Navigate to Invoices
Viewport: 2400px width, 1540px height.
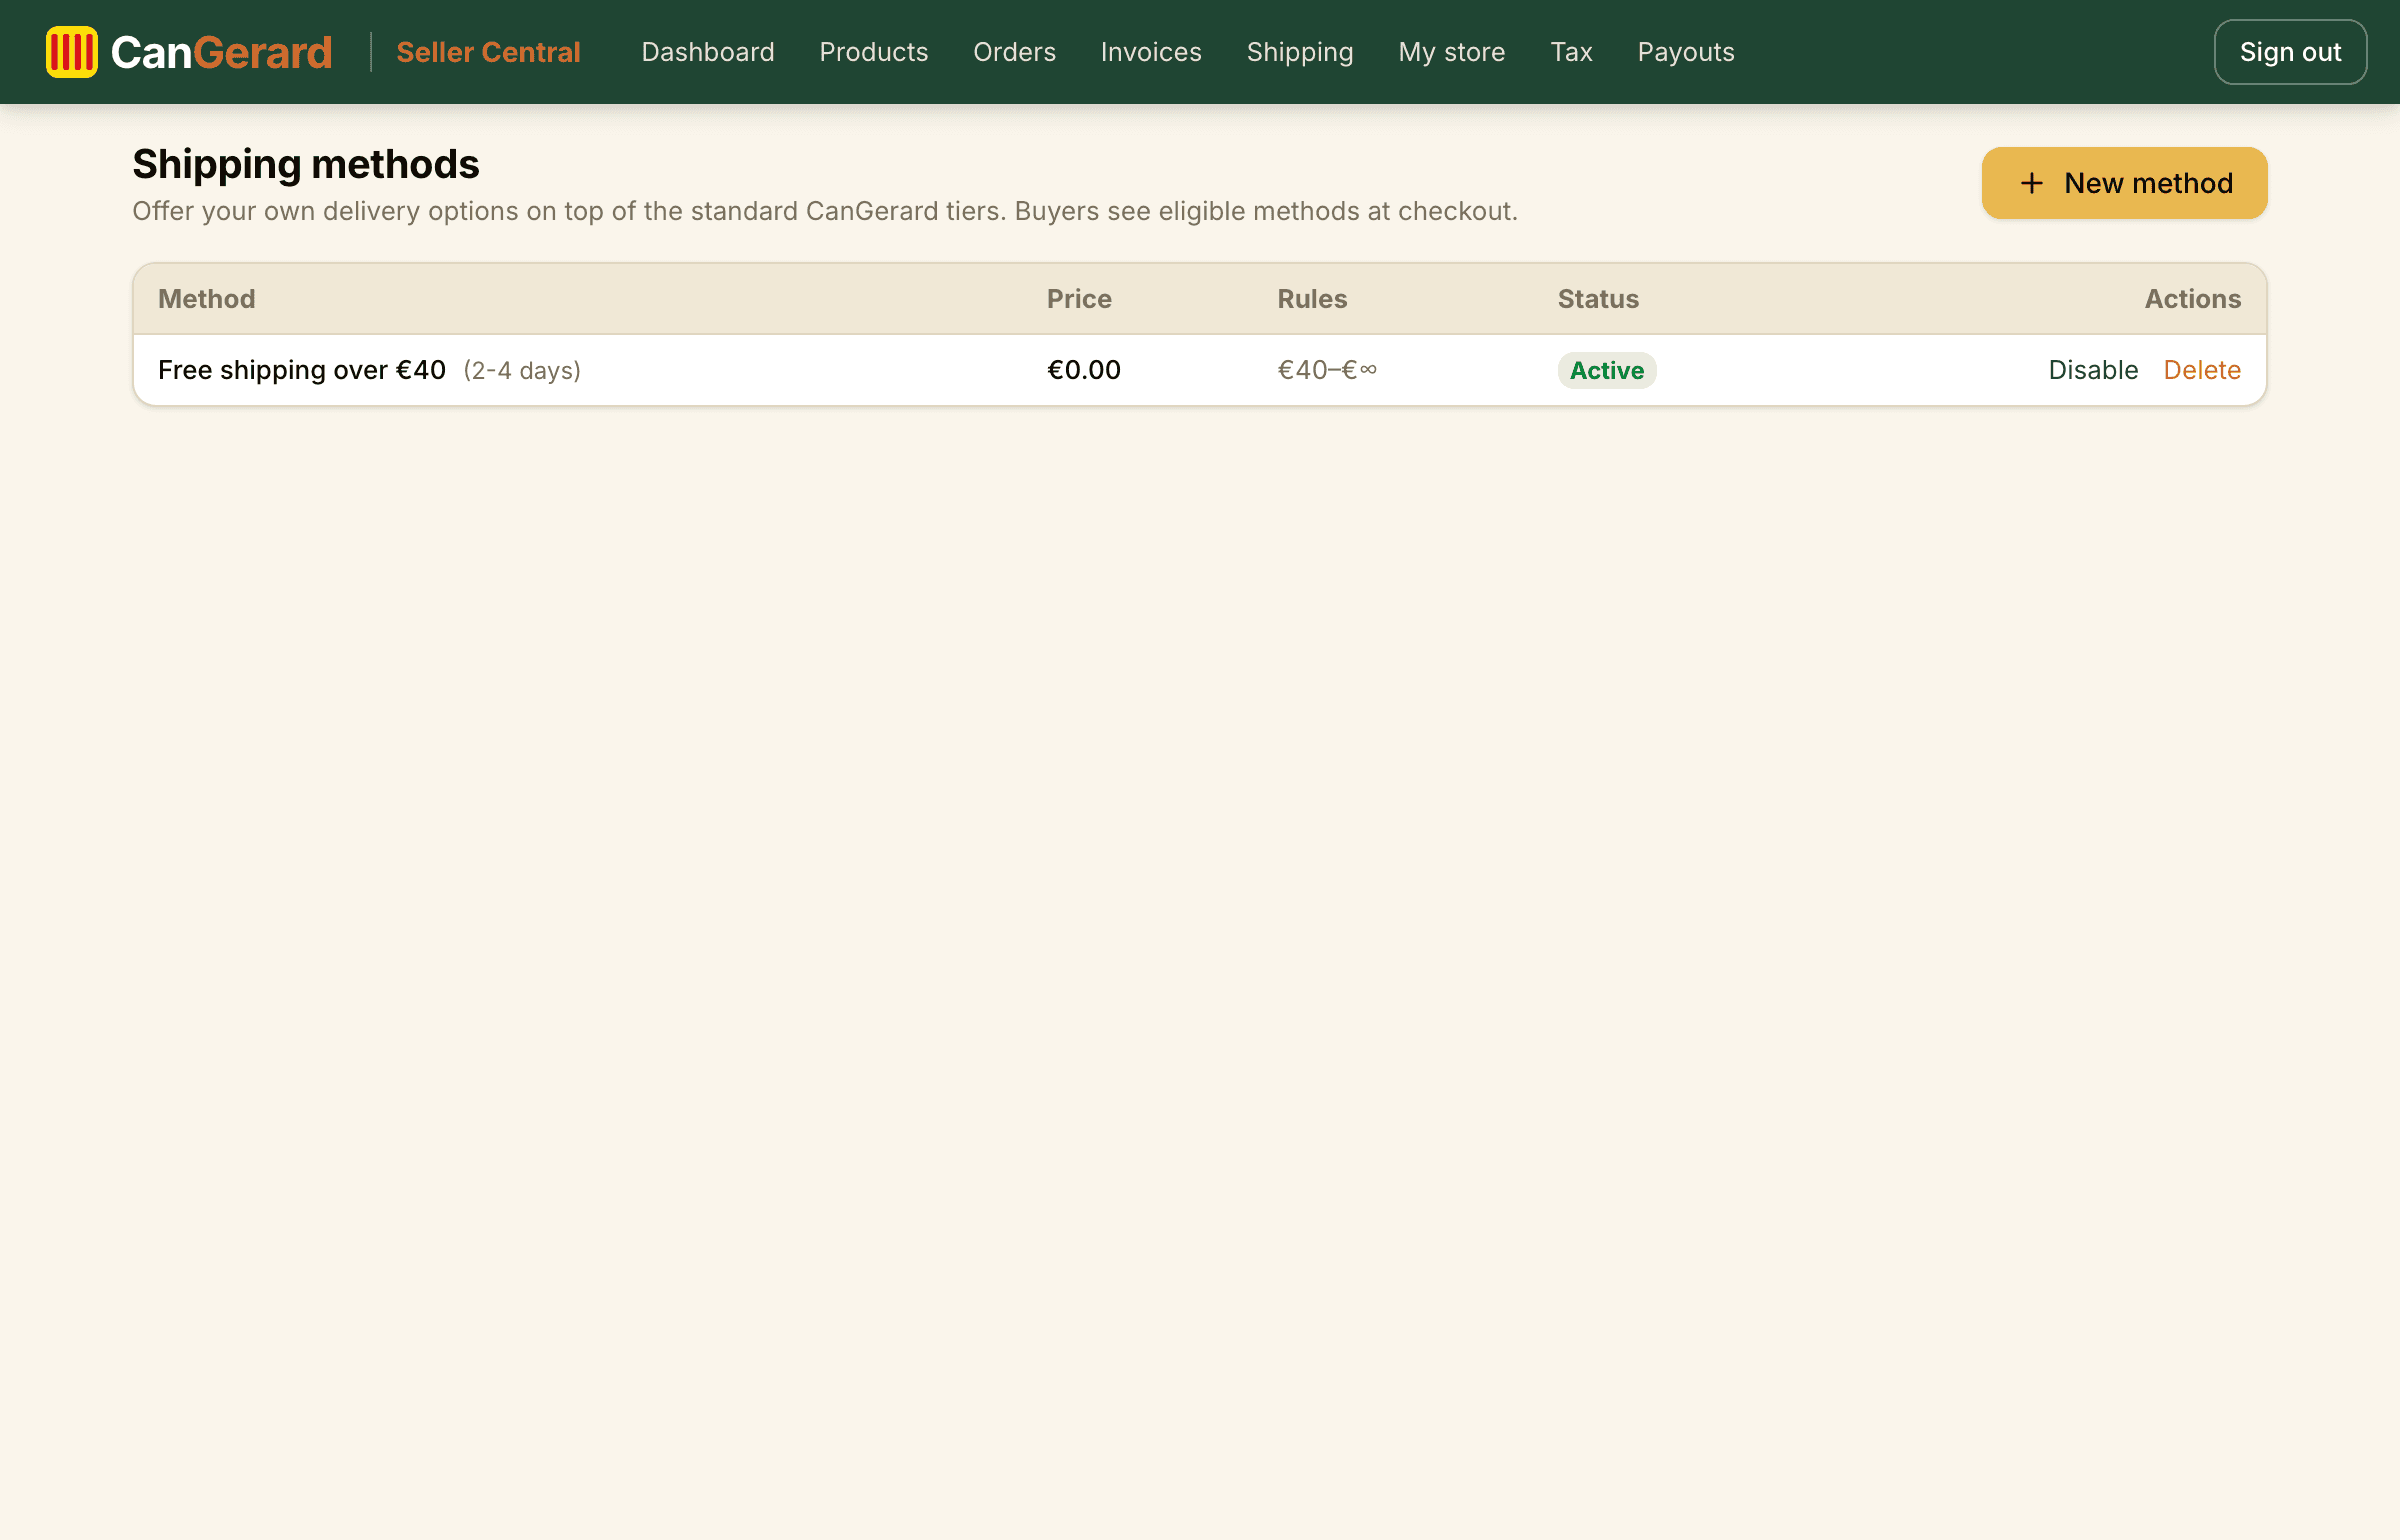(1151, 52)
